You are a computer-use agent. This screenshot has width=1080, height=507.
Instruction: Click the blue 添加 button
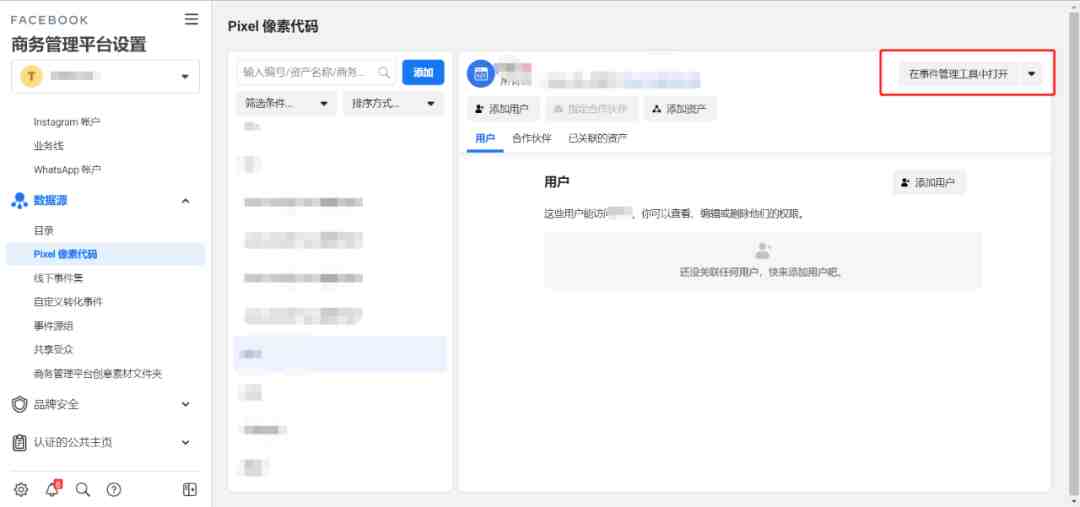(x=423, y=72)
